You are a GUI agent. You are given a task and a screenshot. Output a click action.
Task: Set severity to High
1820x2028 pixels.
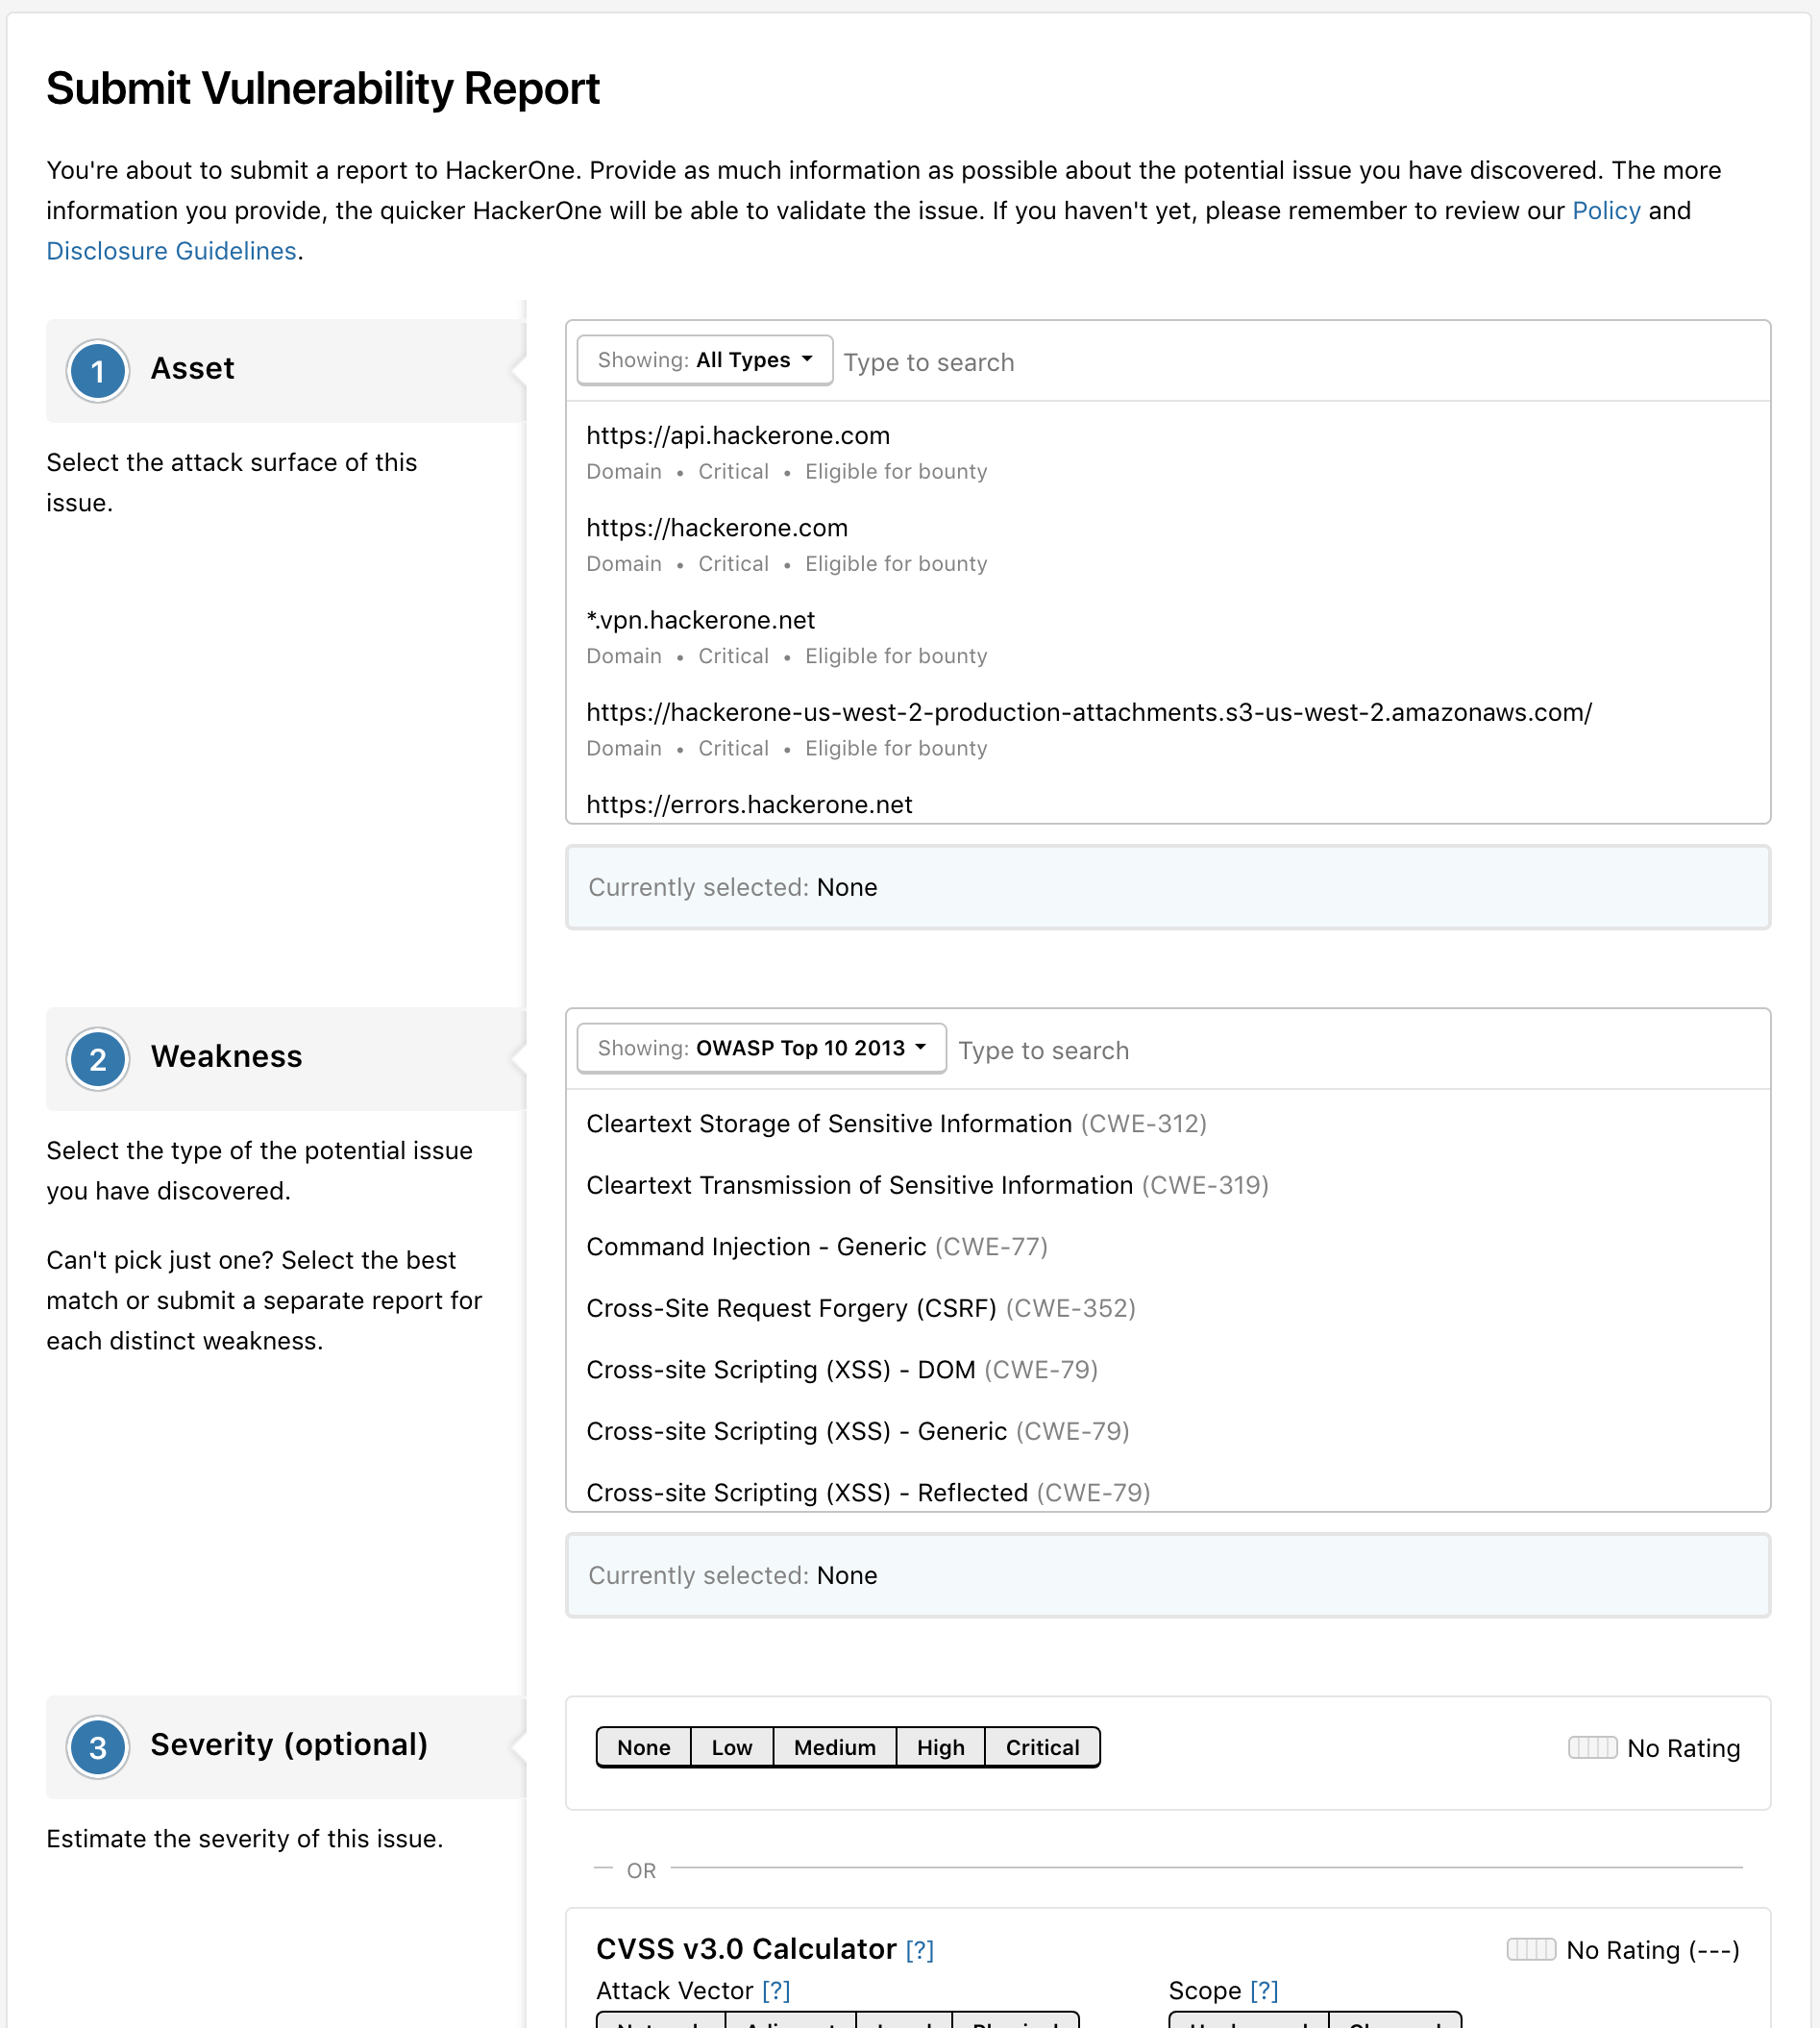coord(940,1747)
